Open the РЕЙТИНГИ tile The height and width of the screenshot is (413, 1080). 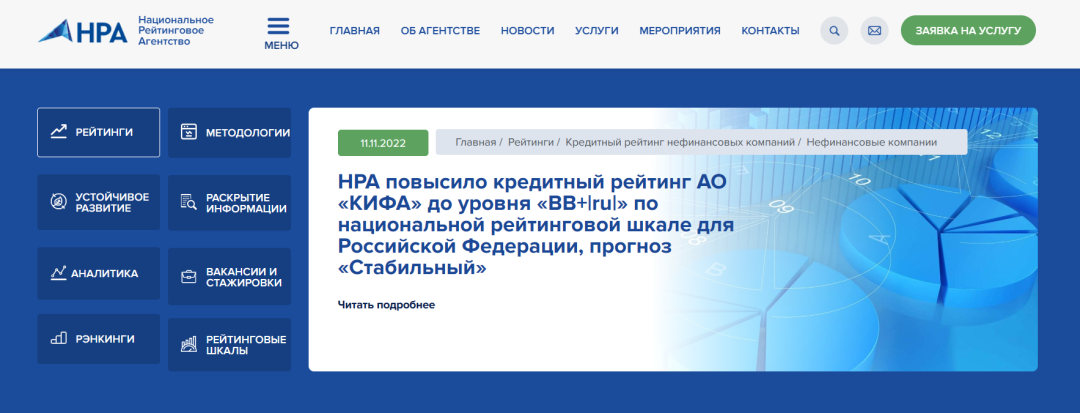pos(98,132)
